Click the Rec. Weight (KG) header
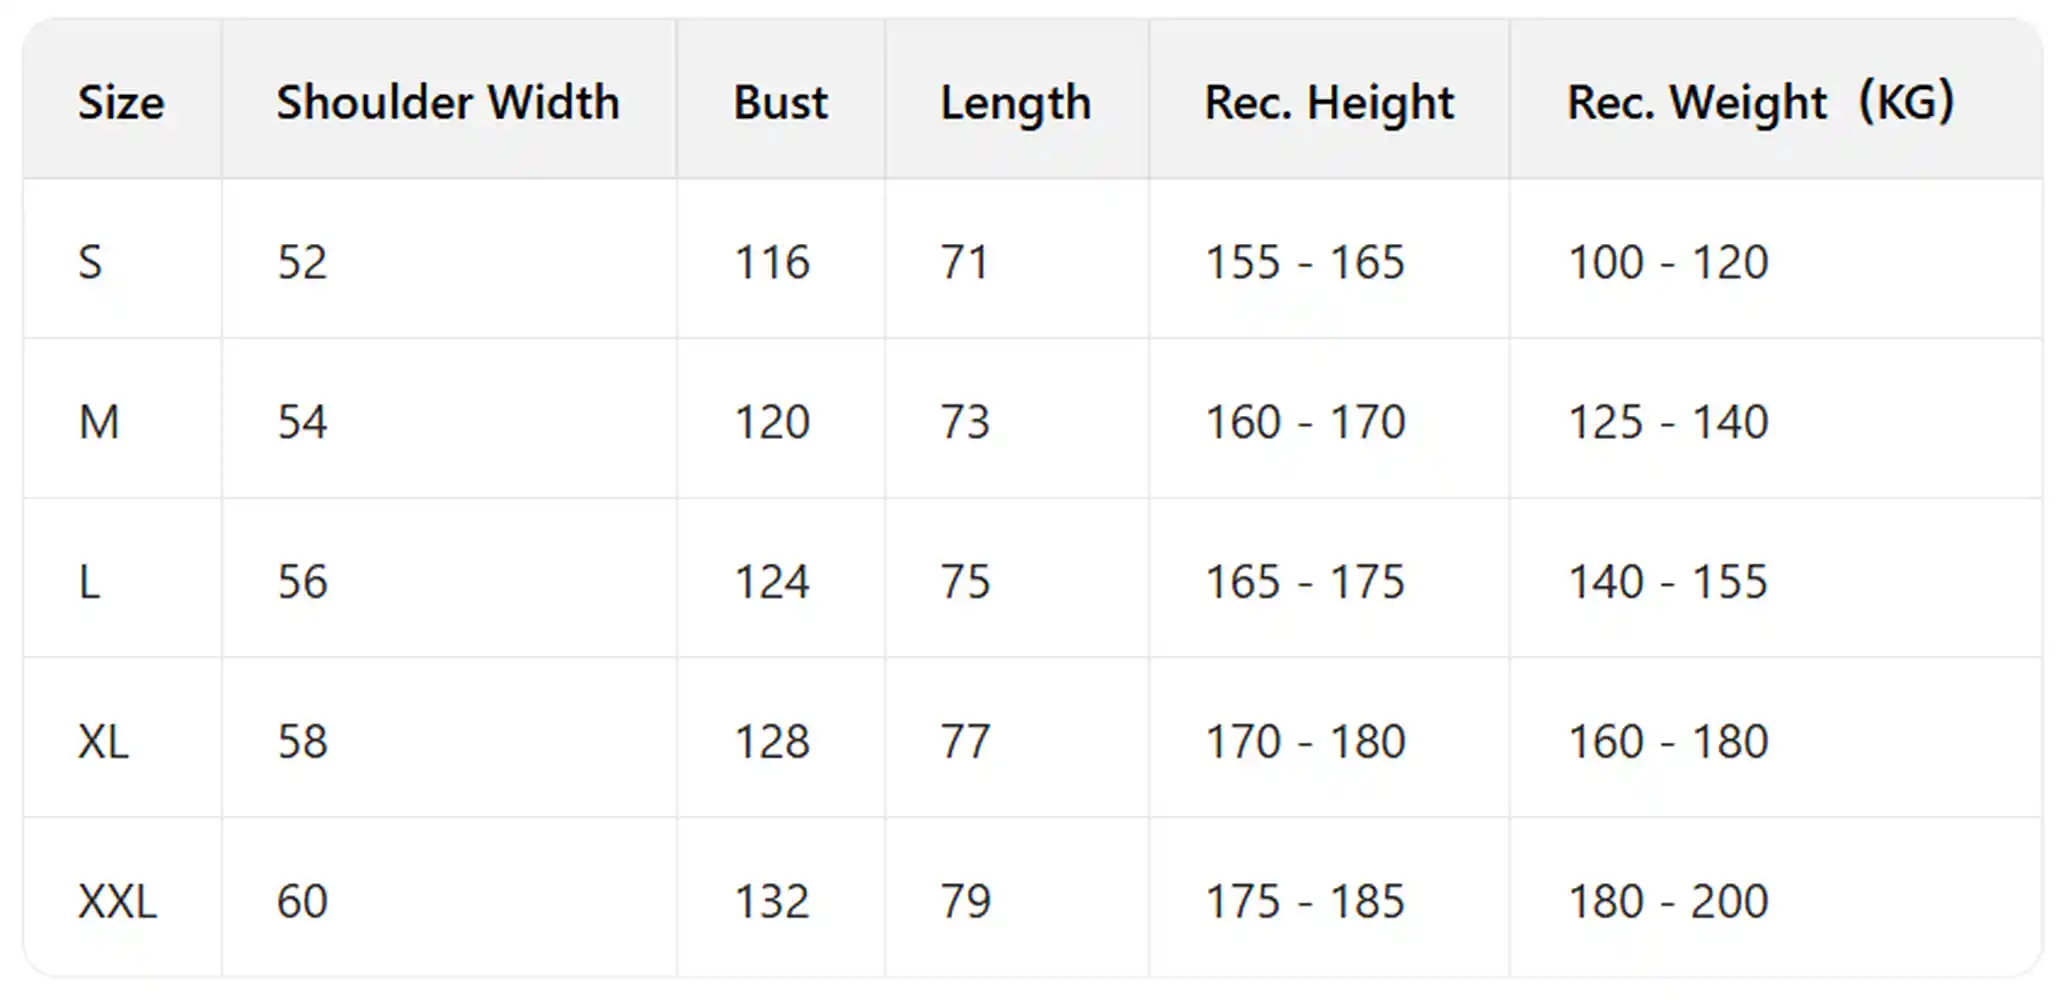Screen dimensions: 2068x1000 click(1760, 102)
